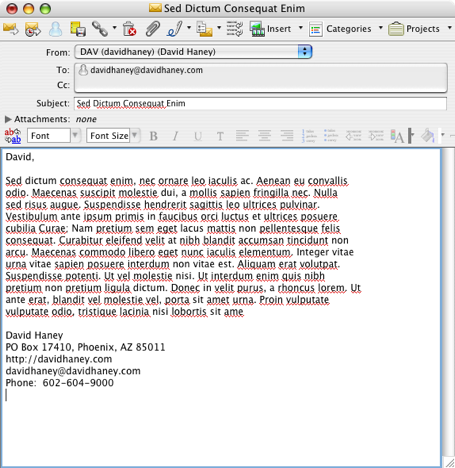Viewport: 455px width, 468px height.
Task: Align text right
Action: pos(287,136)
